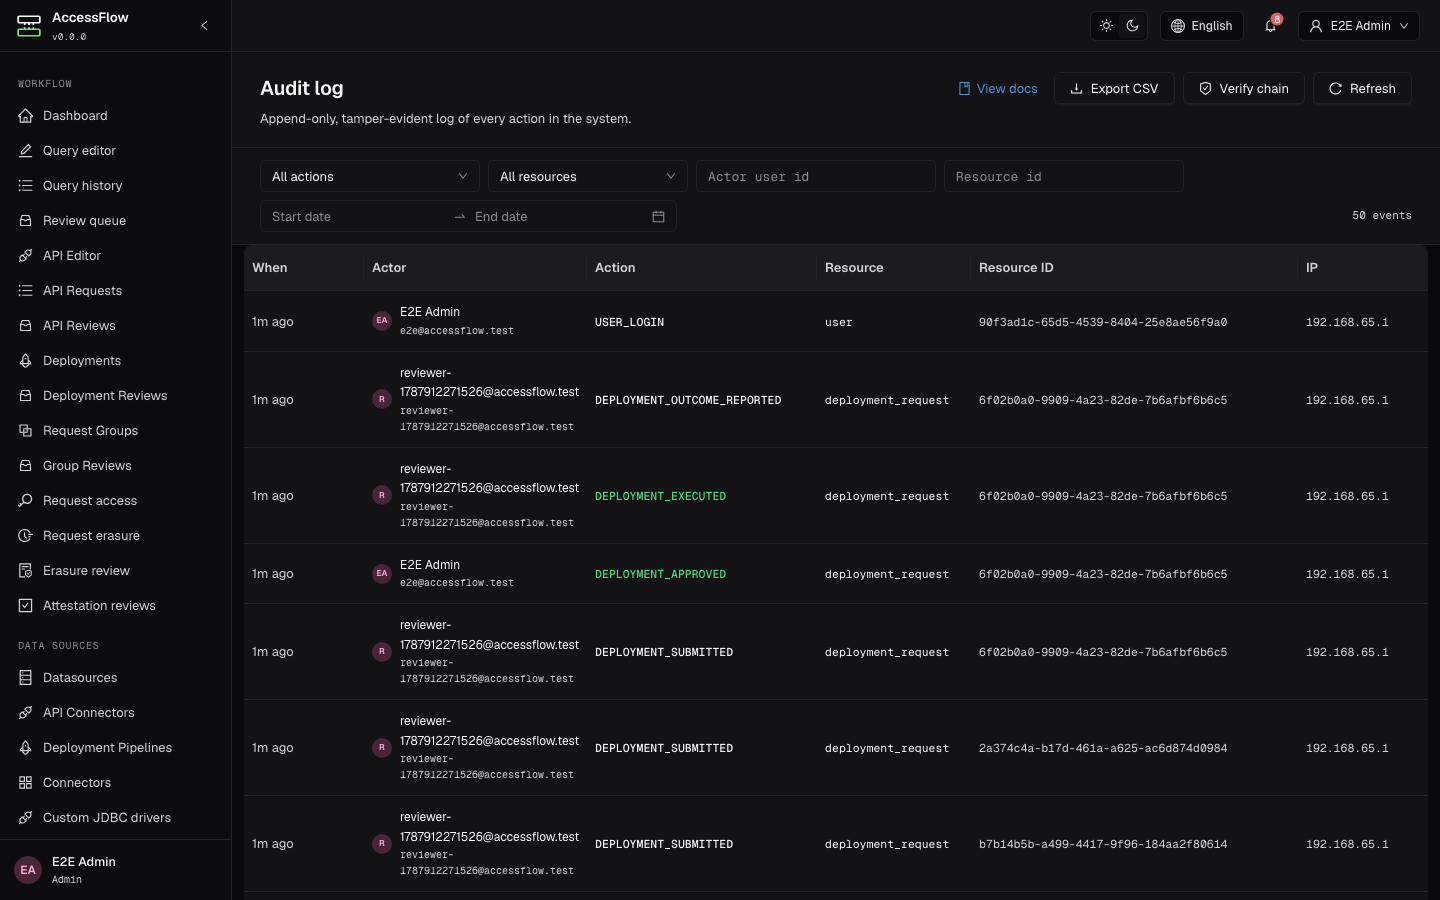Switch to dark theme moon icon

(x=1133, y=26)
